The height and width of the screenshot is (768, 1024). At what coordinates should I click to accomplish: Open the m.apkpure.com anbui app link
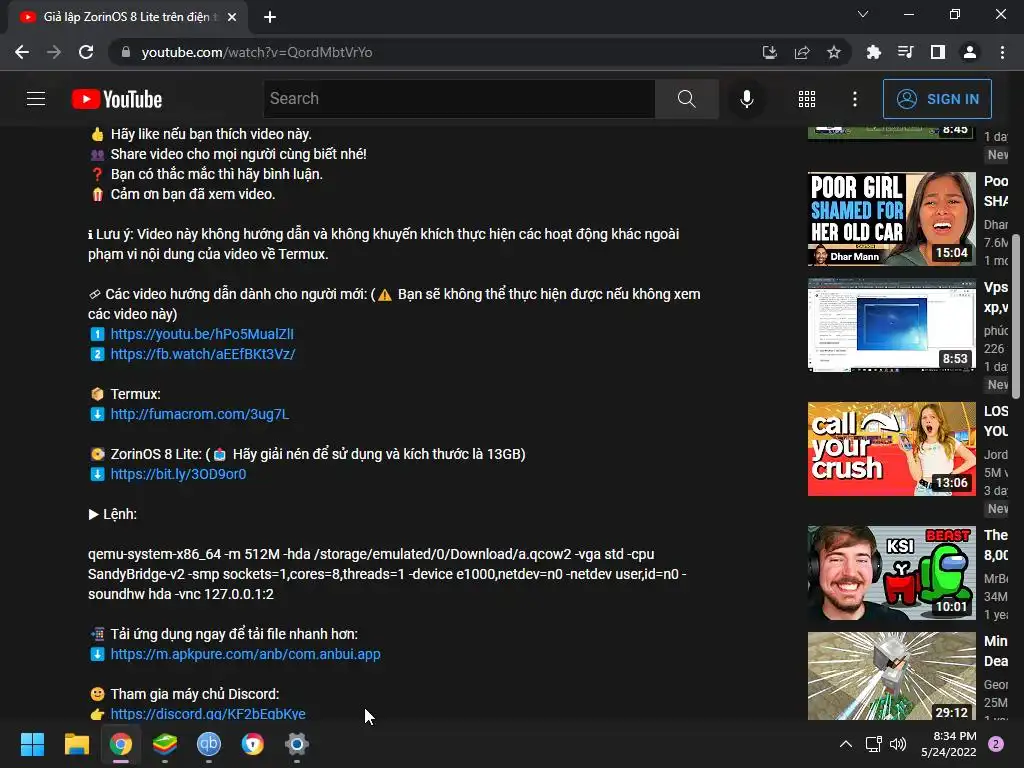(245, 654)
